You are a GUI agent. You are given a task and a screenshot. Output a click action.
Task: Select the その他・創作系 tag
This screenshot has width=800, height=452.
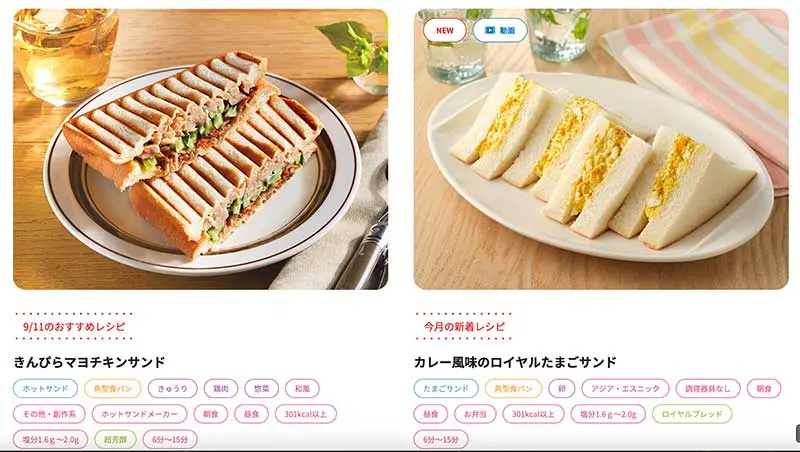49,414
